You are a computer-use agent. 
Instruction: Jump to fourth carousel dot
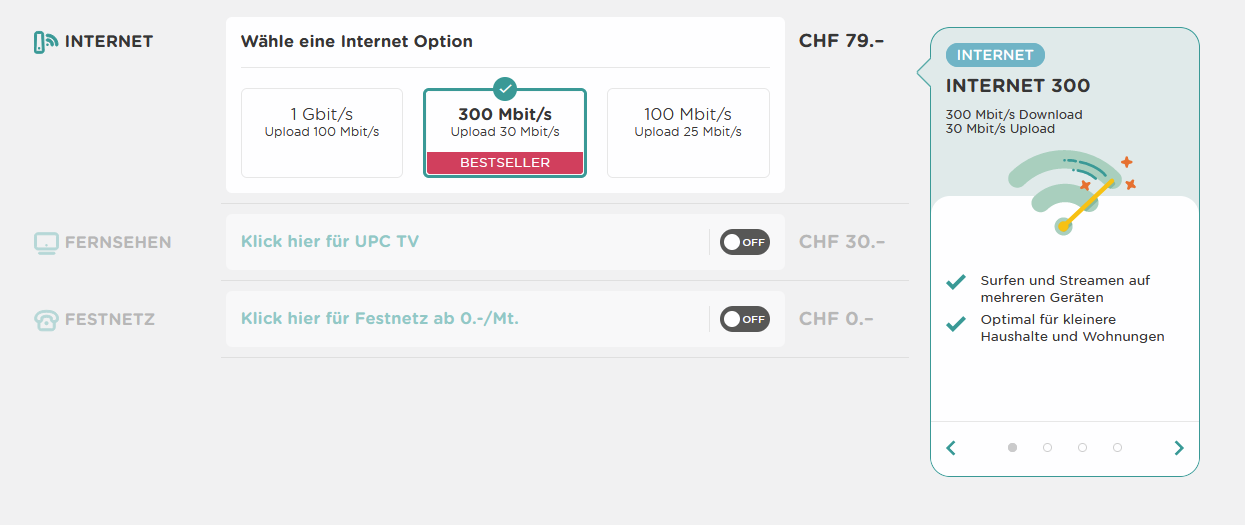tap(1117, 448)
